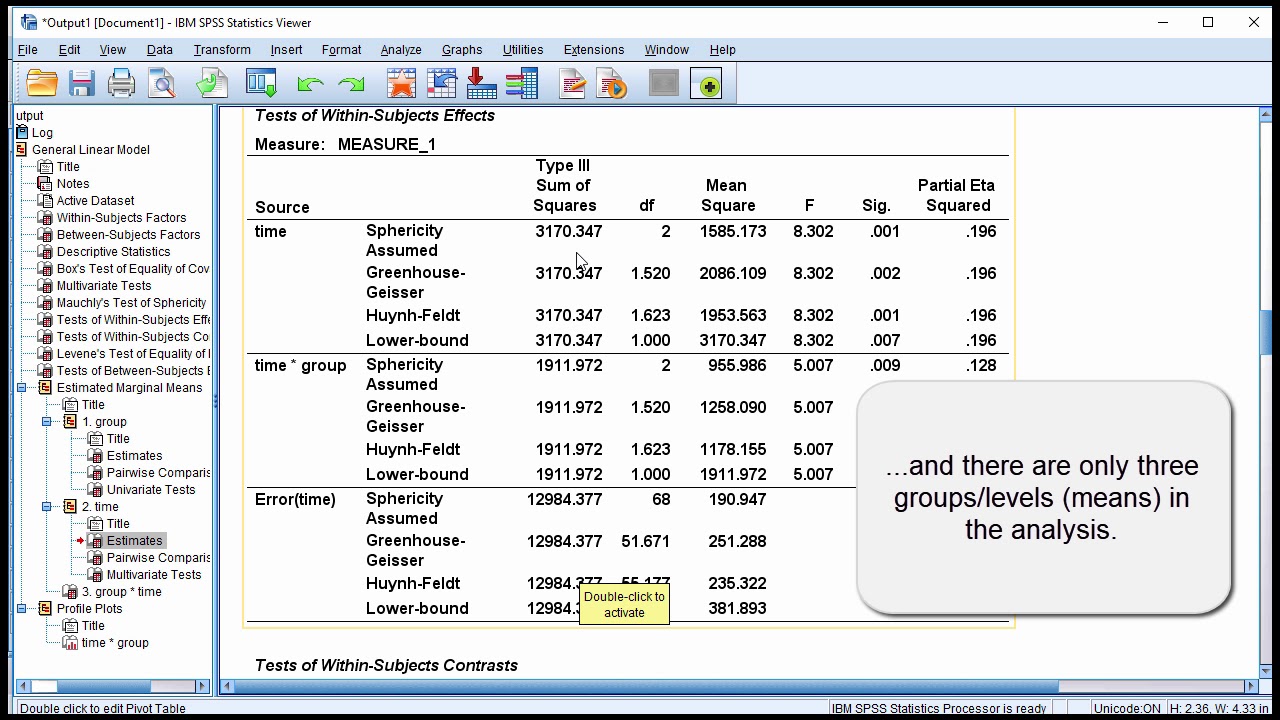This screenshot has width=1280, height=720.
Task: Click the viewer vertical scrollbar thumb
Action: 1267,332
